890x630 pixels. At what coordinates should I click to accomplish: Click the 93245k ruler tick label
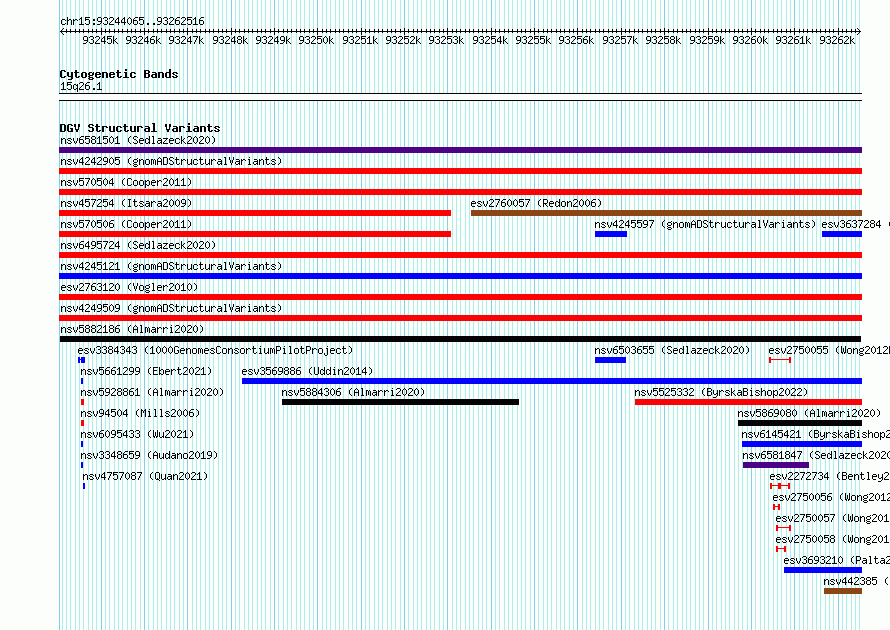pyautogui.click(x=100, y=40)
